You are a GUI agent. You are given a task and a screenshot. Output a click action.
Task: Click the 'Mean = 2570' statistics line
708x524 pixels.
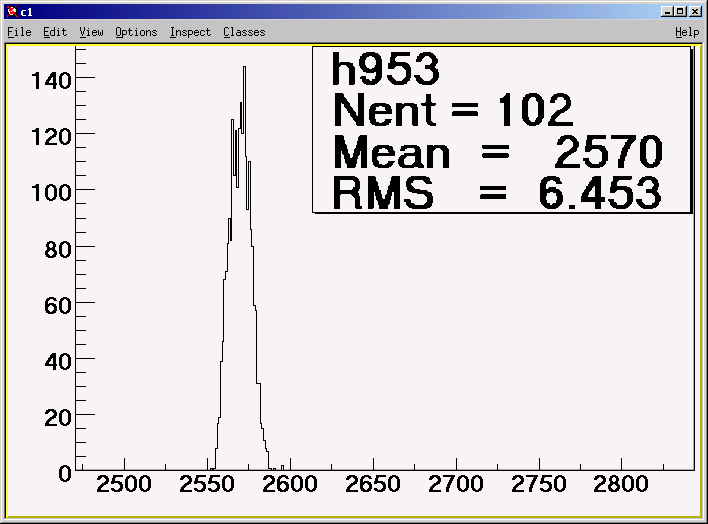click(x=498, y=151)
